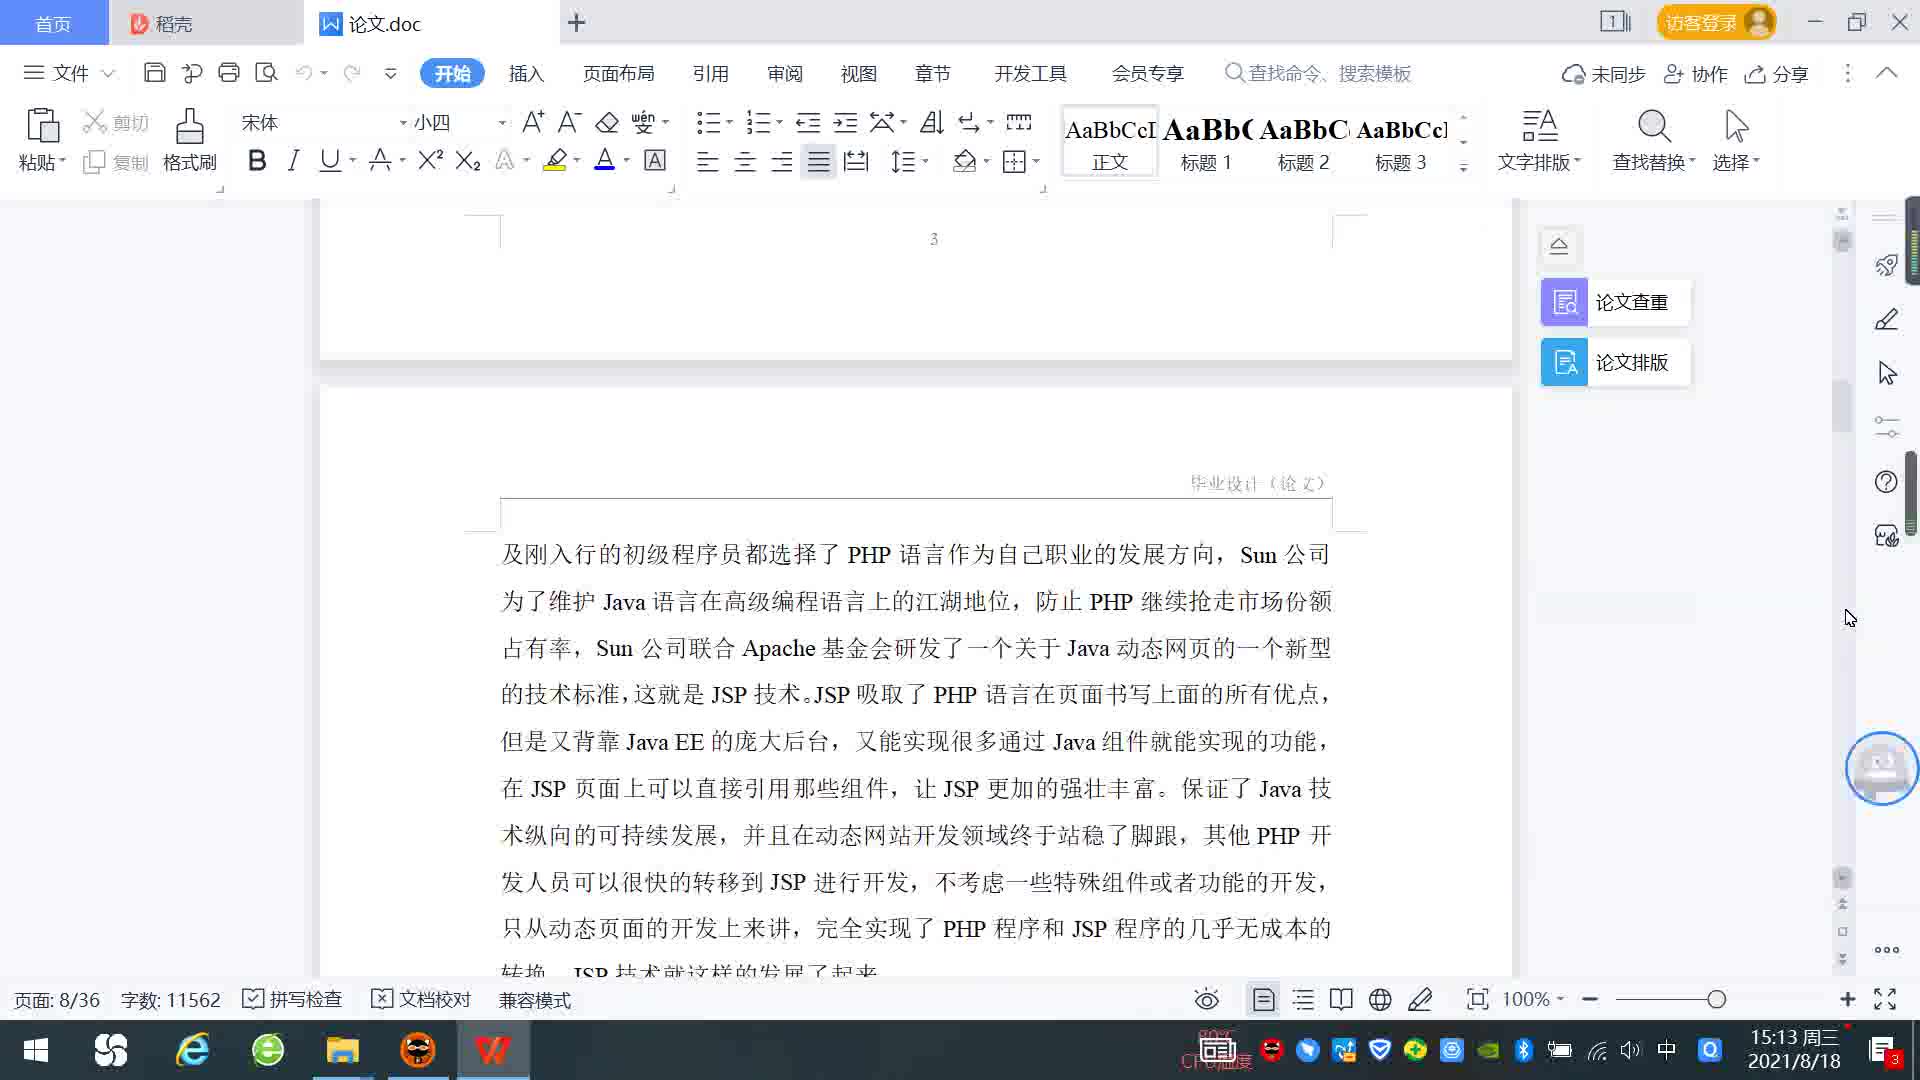Toggle eye protection mode icon
Image resolution: width=1920 pixels, height=1080 pixels.
(1206, 999)
